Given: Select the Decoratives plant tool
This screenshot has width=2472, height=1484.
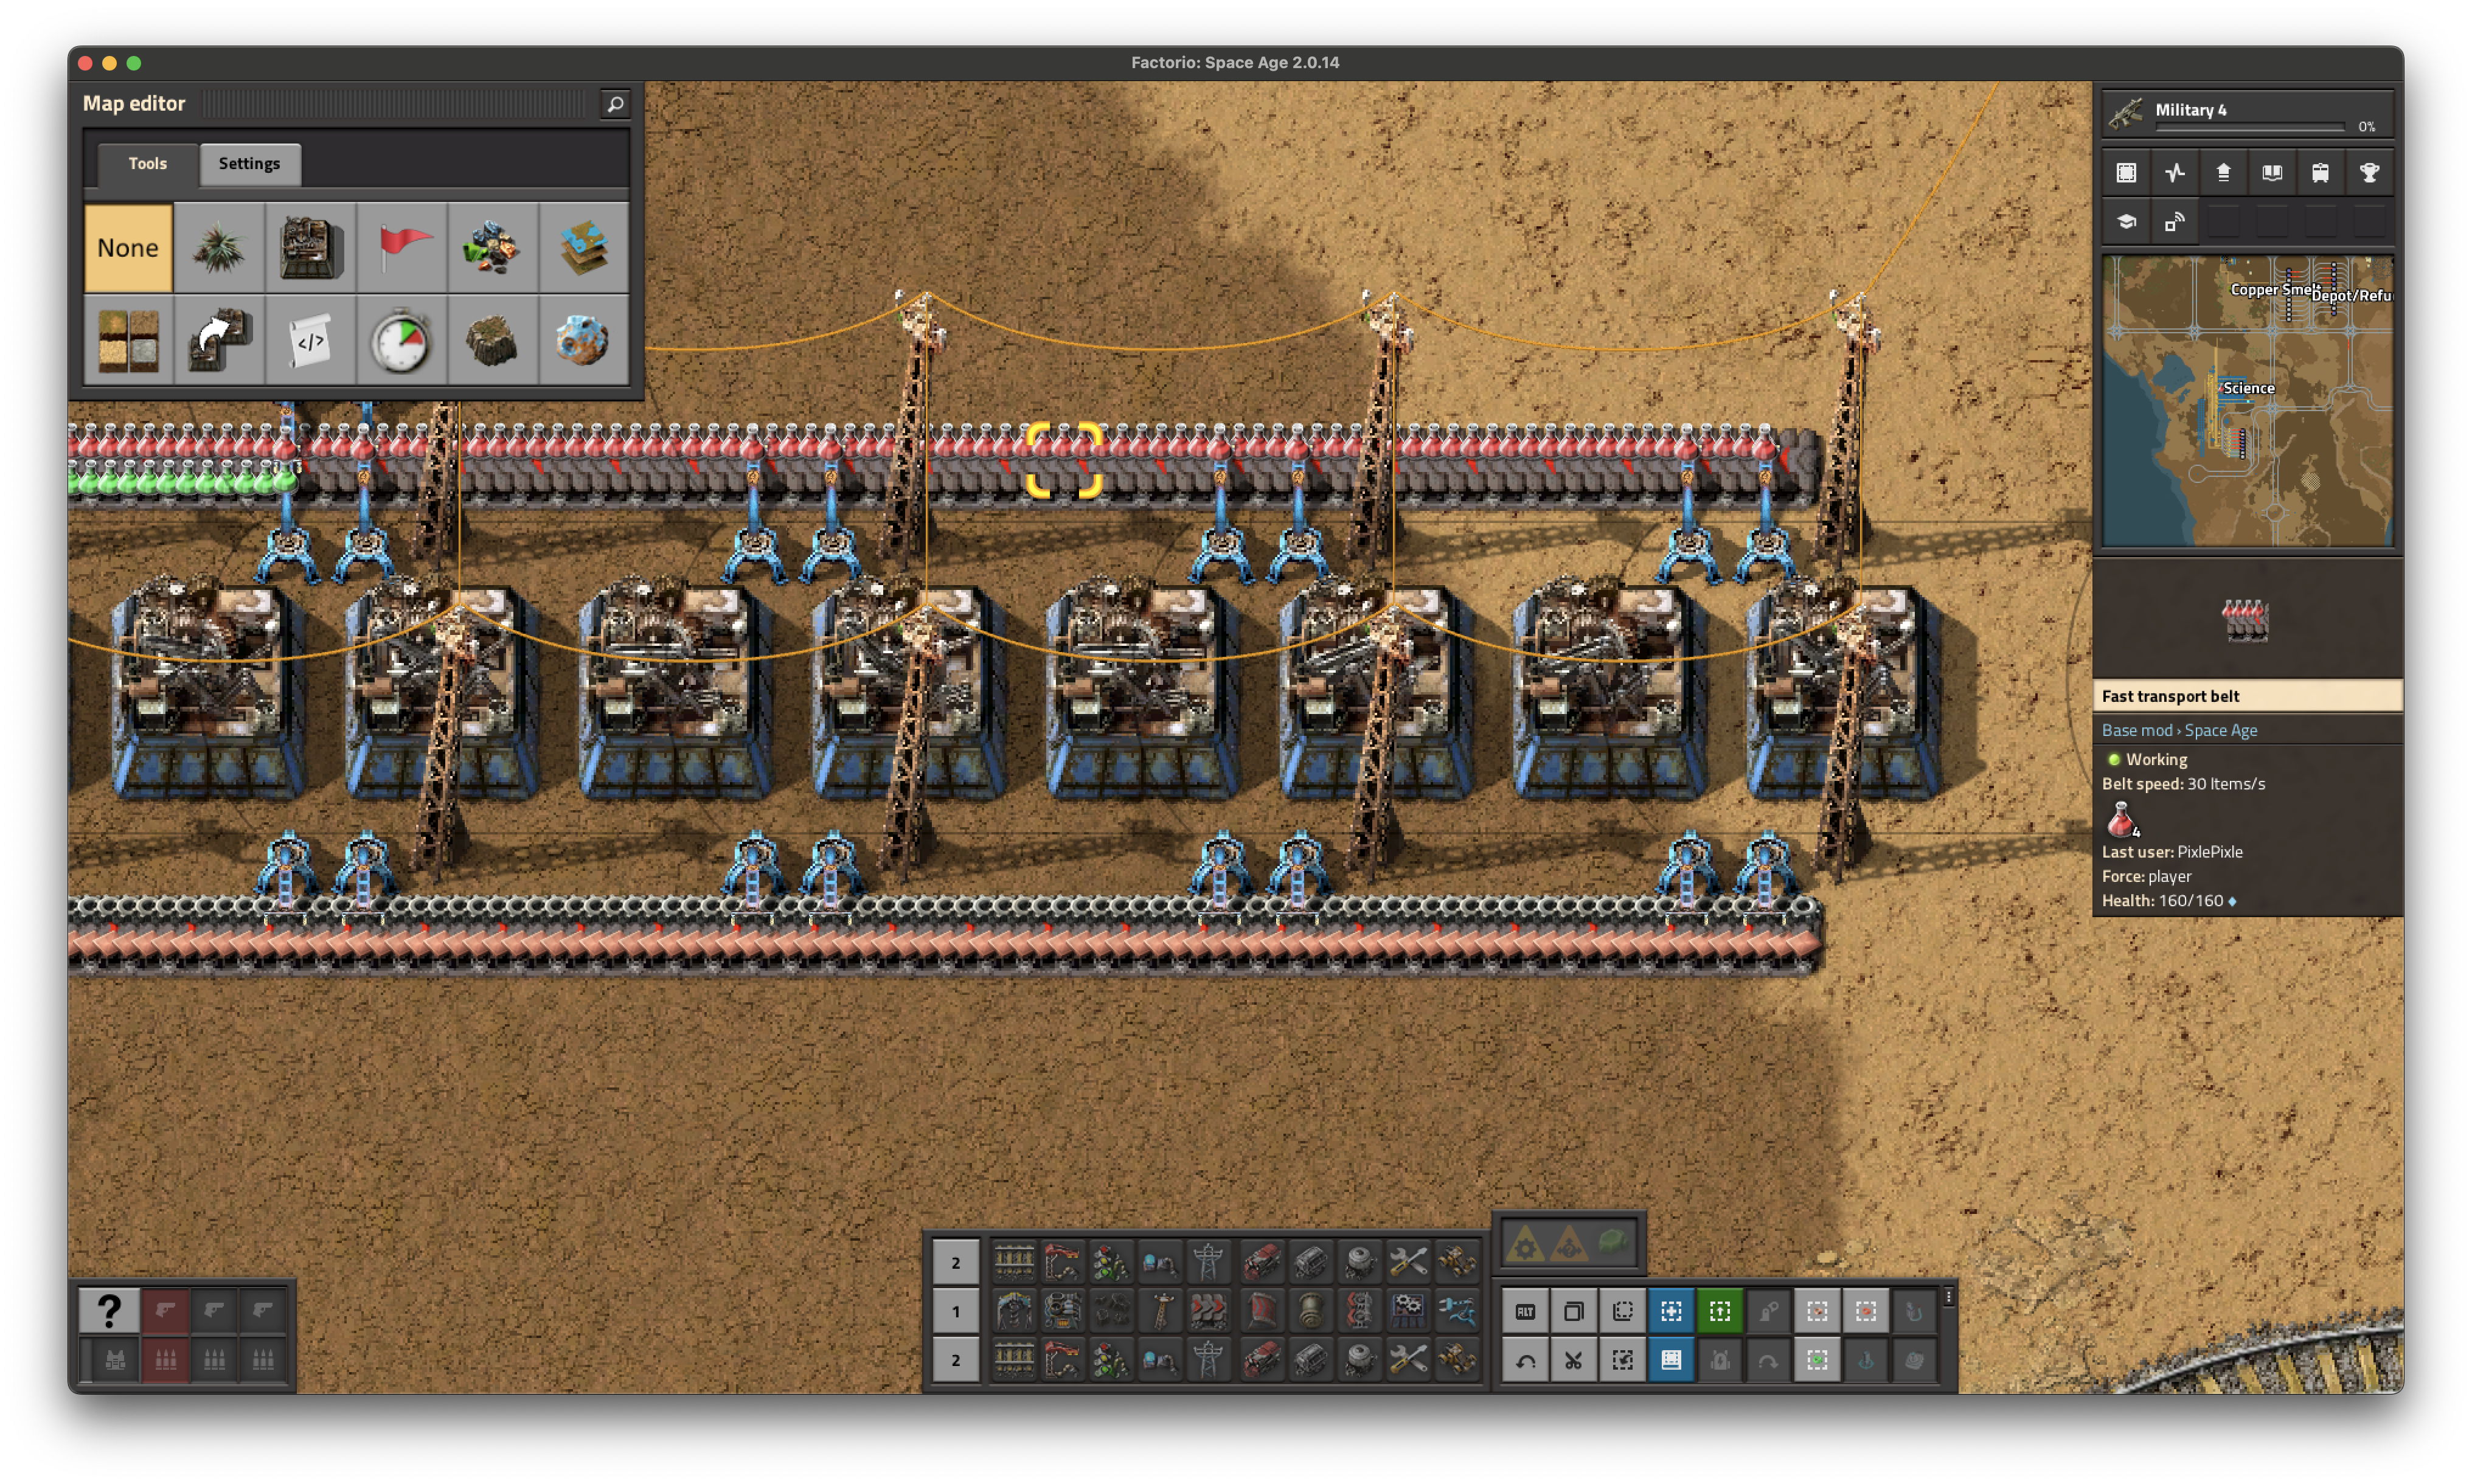Looking at the screenshot, I should point(219,247).
